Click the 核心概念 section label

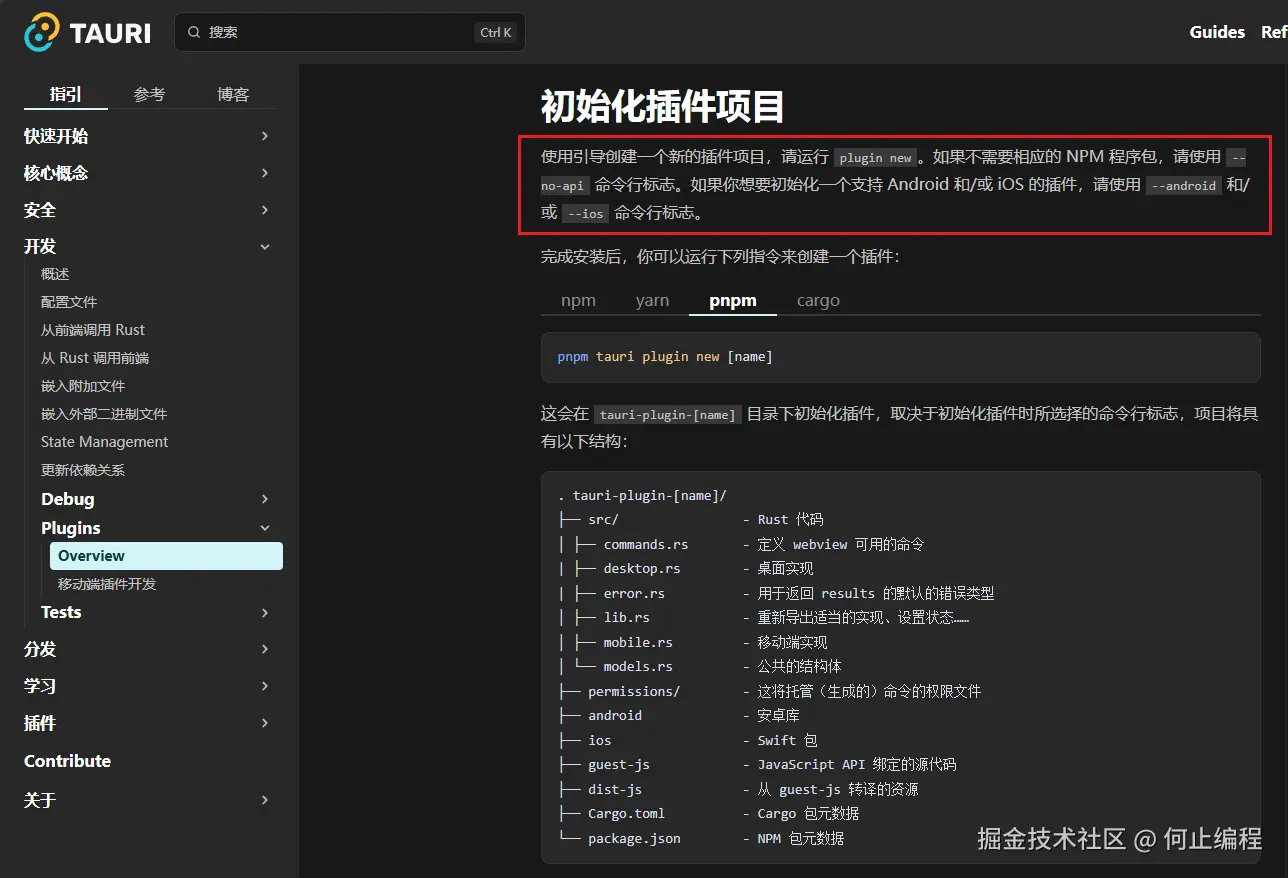coord(56,173)
